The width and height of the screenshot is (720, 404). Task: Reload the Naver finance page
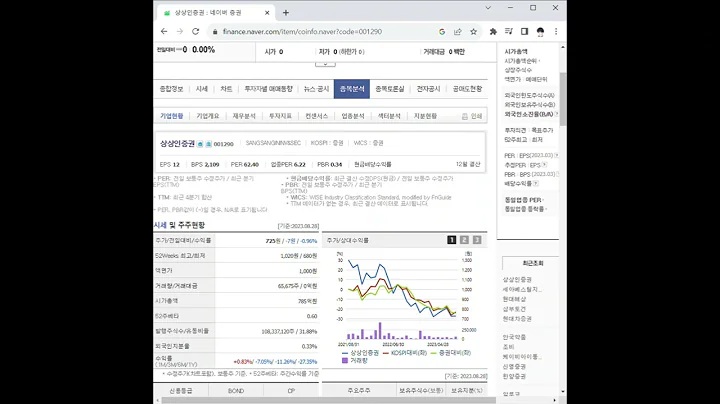click(x=196, y=31)
